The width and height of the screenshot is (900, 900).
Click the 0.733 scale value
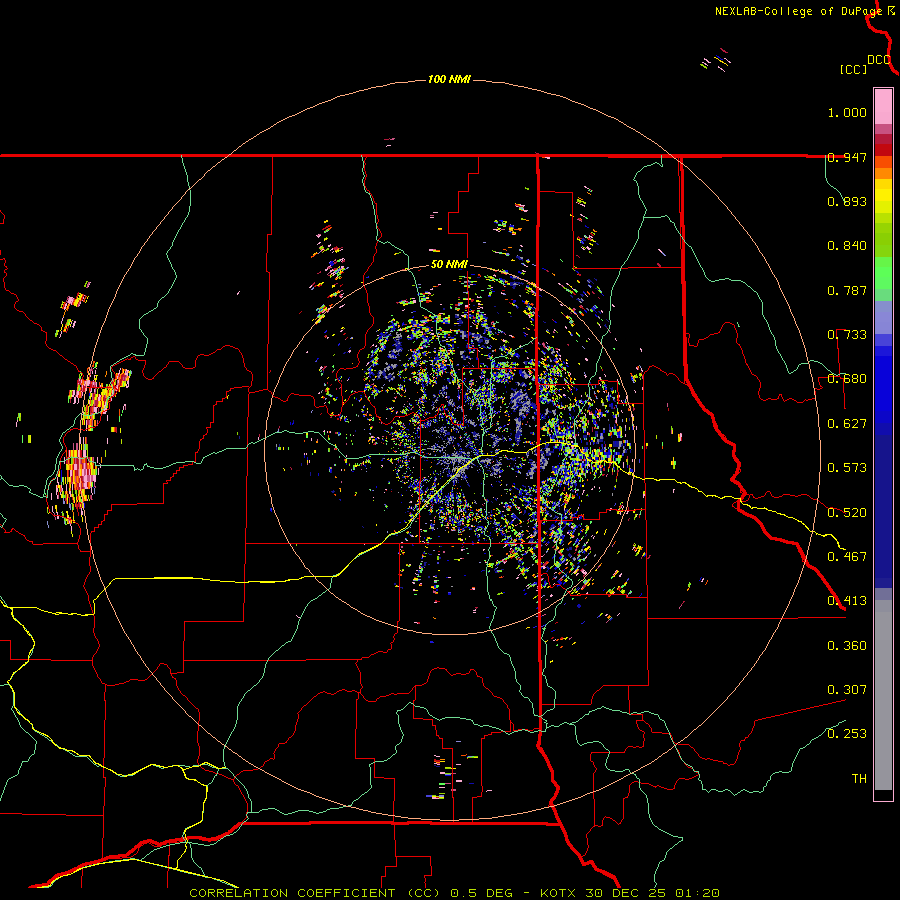click(847, 335)
